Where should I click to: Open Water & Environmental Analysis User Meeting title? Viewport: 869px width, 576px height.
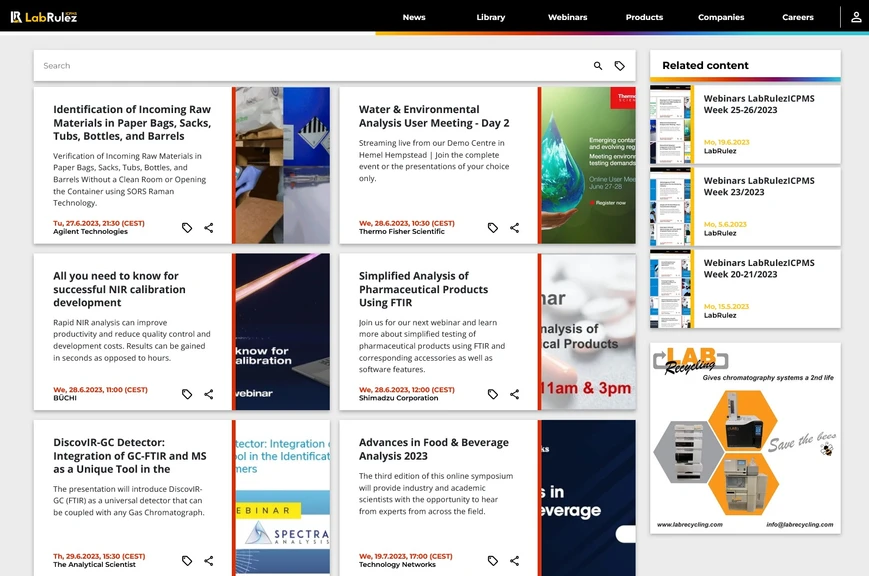(x=434, y=116)
